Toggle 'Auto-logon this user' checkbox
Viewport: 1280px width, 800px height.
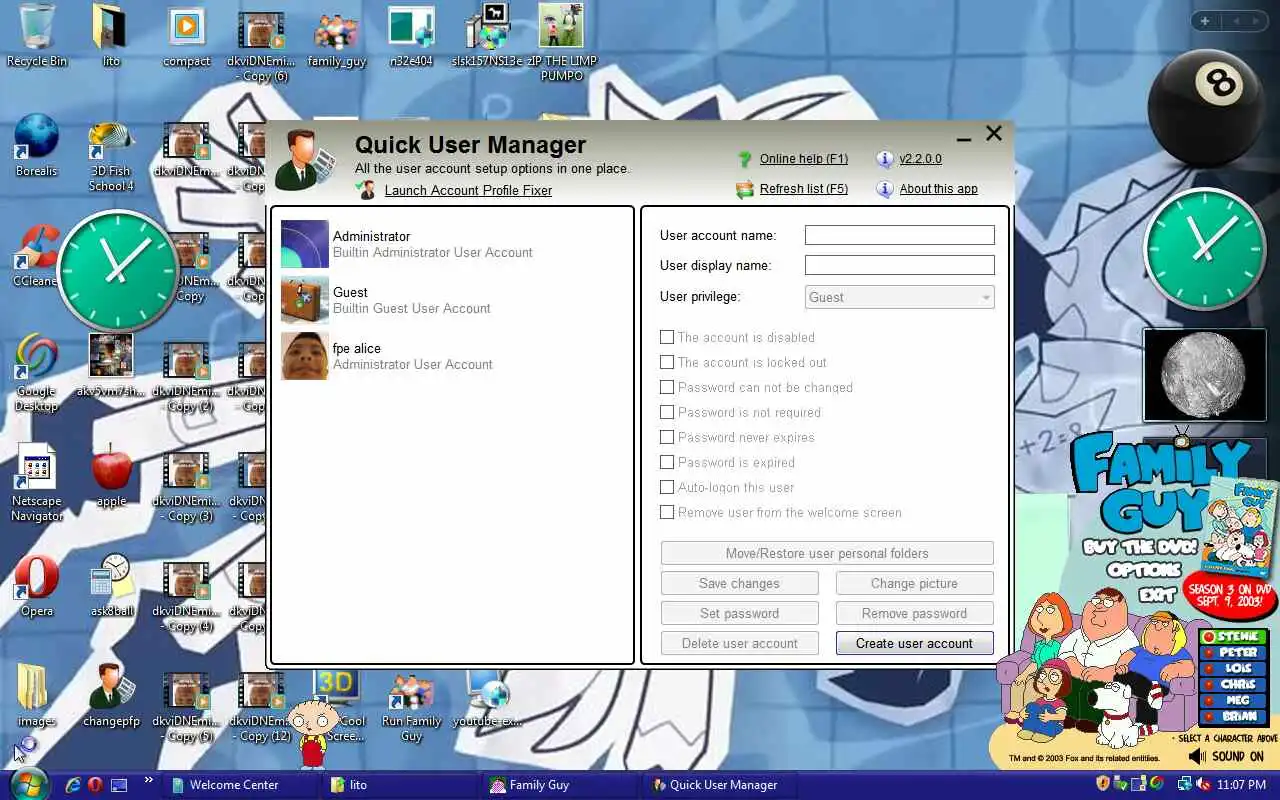pyautogui.click(x=667, y=488)
